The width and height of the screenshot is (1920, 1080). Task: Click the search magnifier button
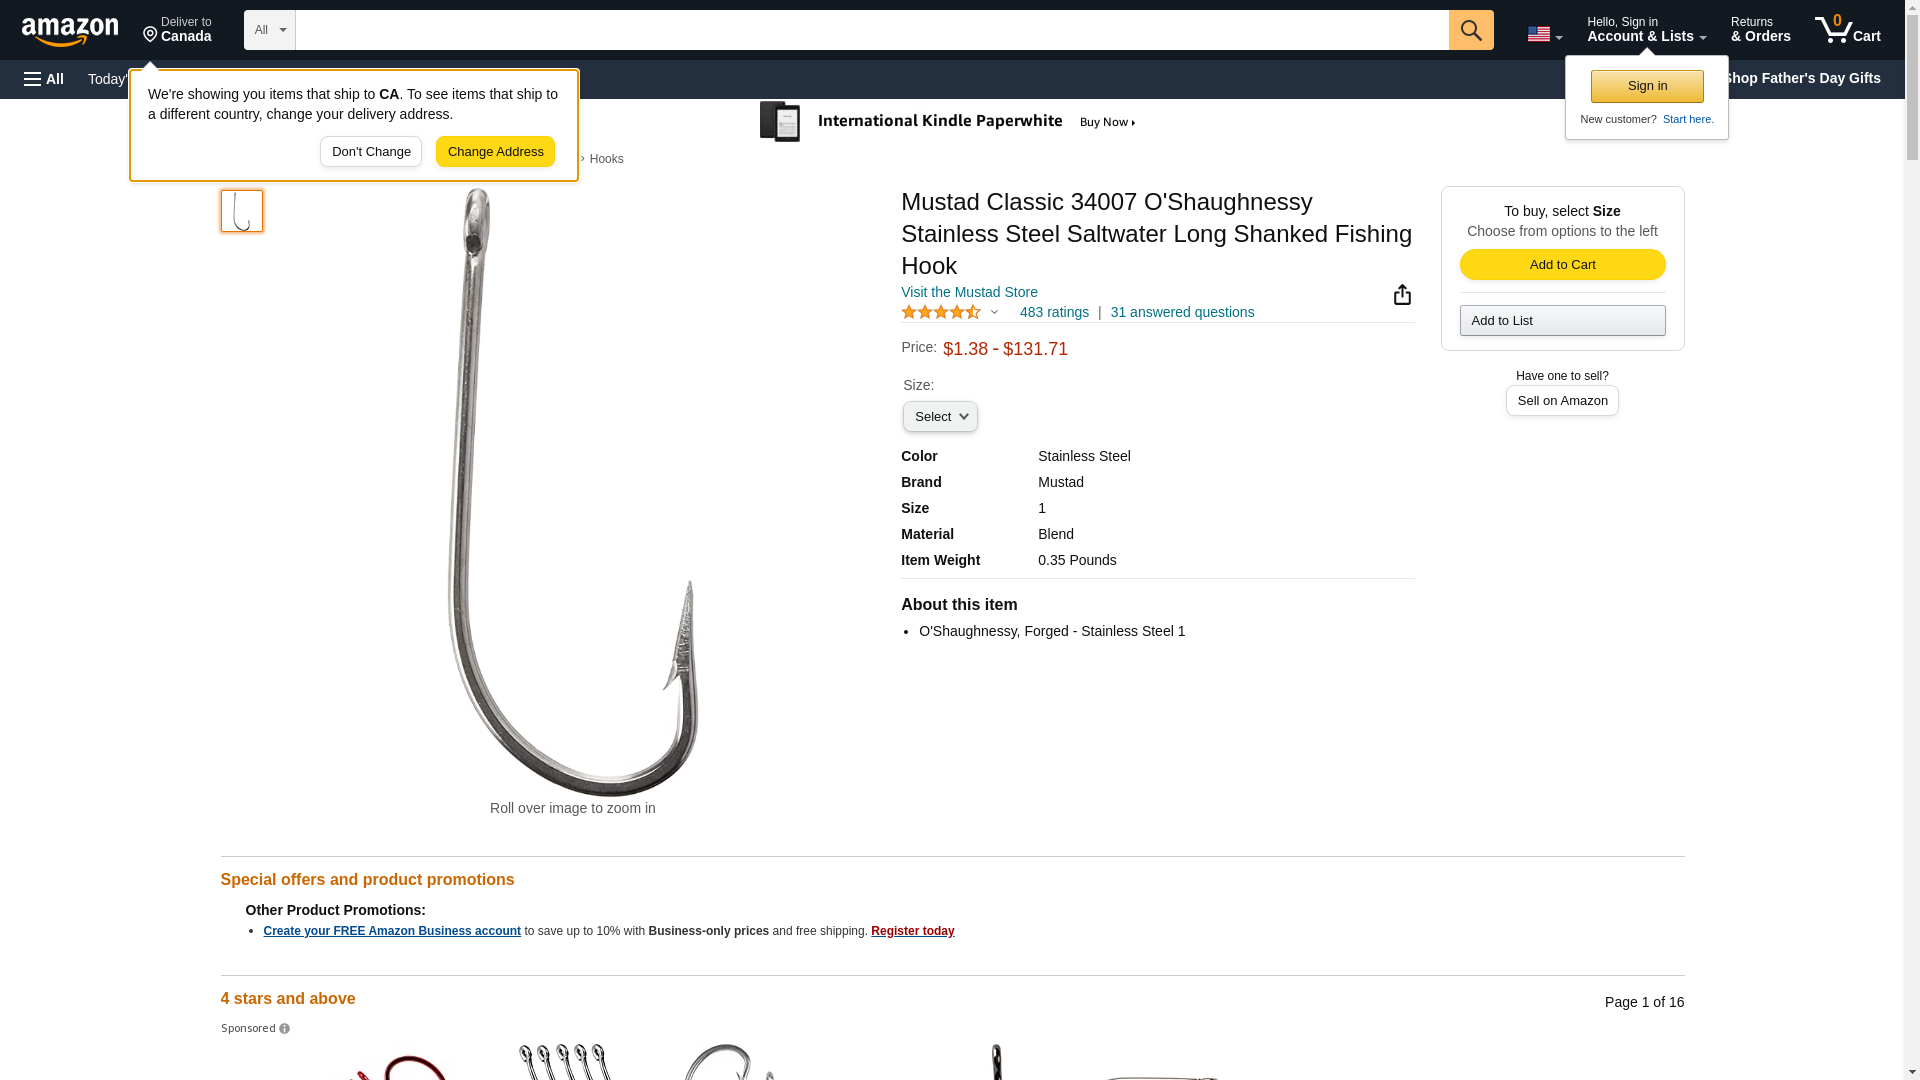coord(1471,30)
